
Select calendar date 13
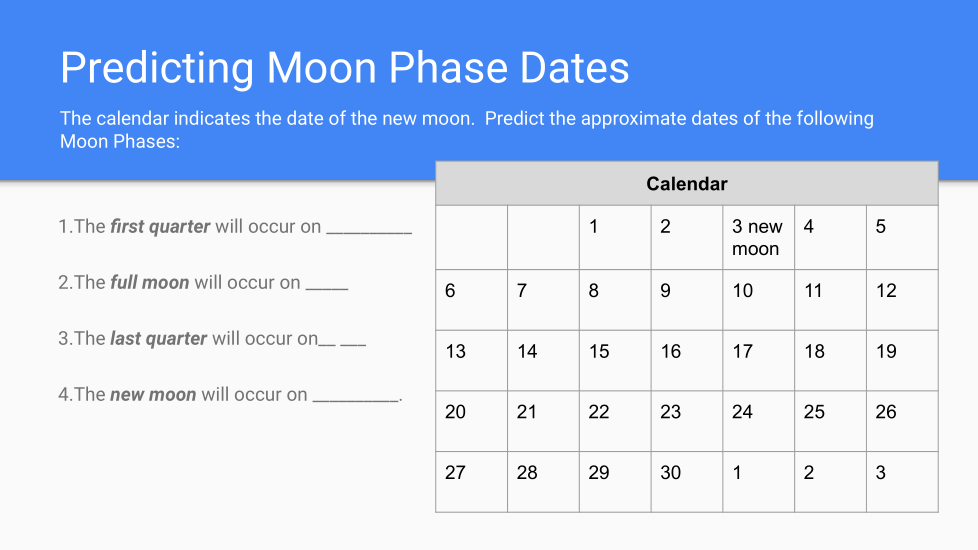pyautogui.click(x=471, y=360)
